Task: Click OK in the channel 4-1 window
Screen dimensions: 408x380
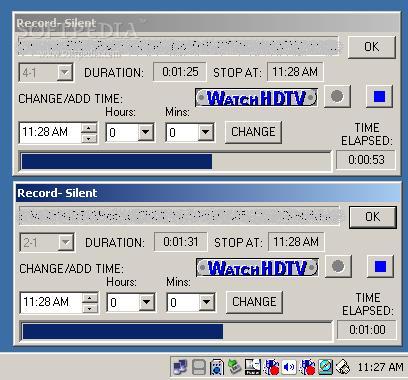Action: pyautogui.click(x=372, y=47)
